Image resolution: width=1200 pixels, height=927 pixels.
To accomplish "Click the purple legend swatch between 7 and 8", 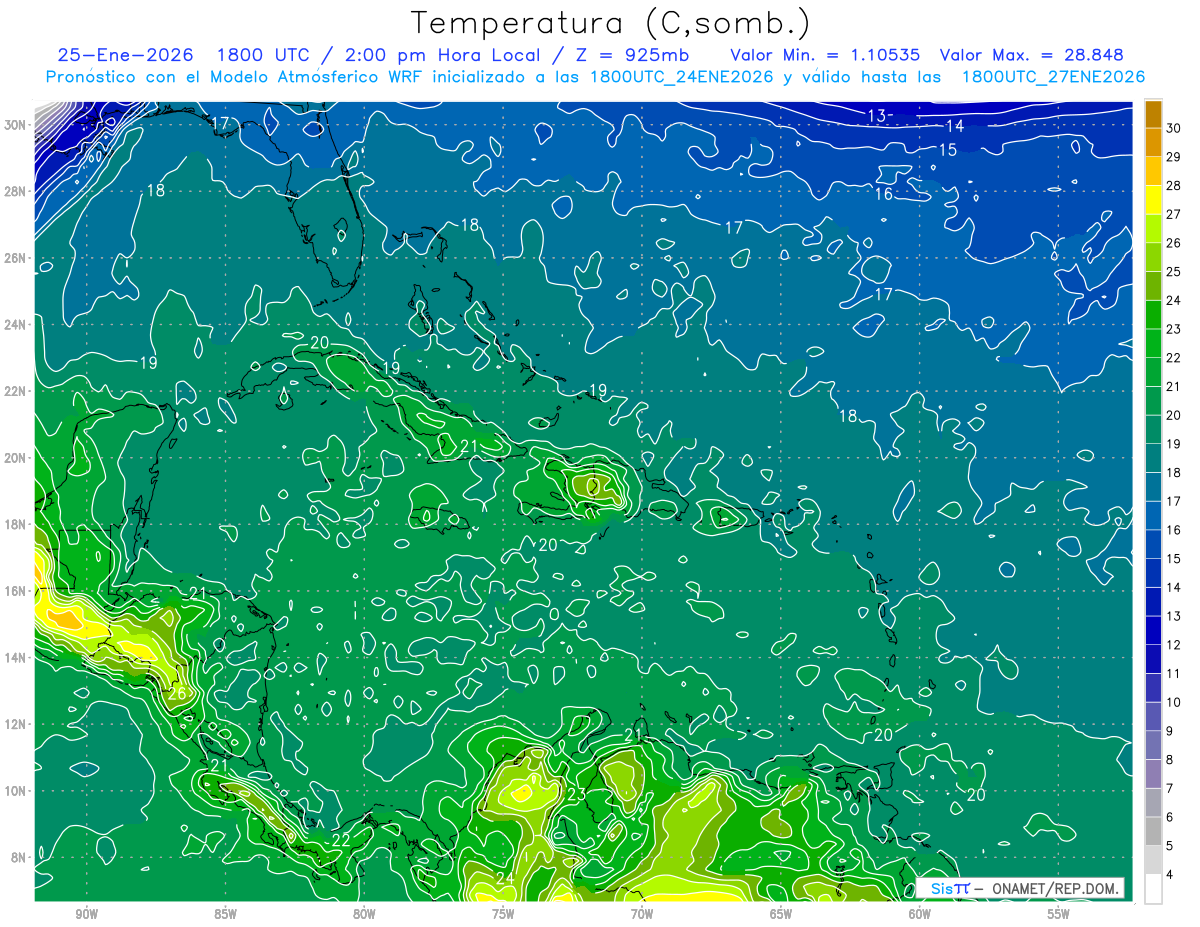I will [x=1153, y=774].
